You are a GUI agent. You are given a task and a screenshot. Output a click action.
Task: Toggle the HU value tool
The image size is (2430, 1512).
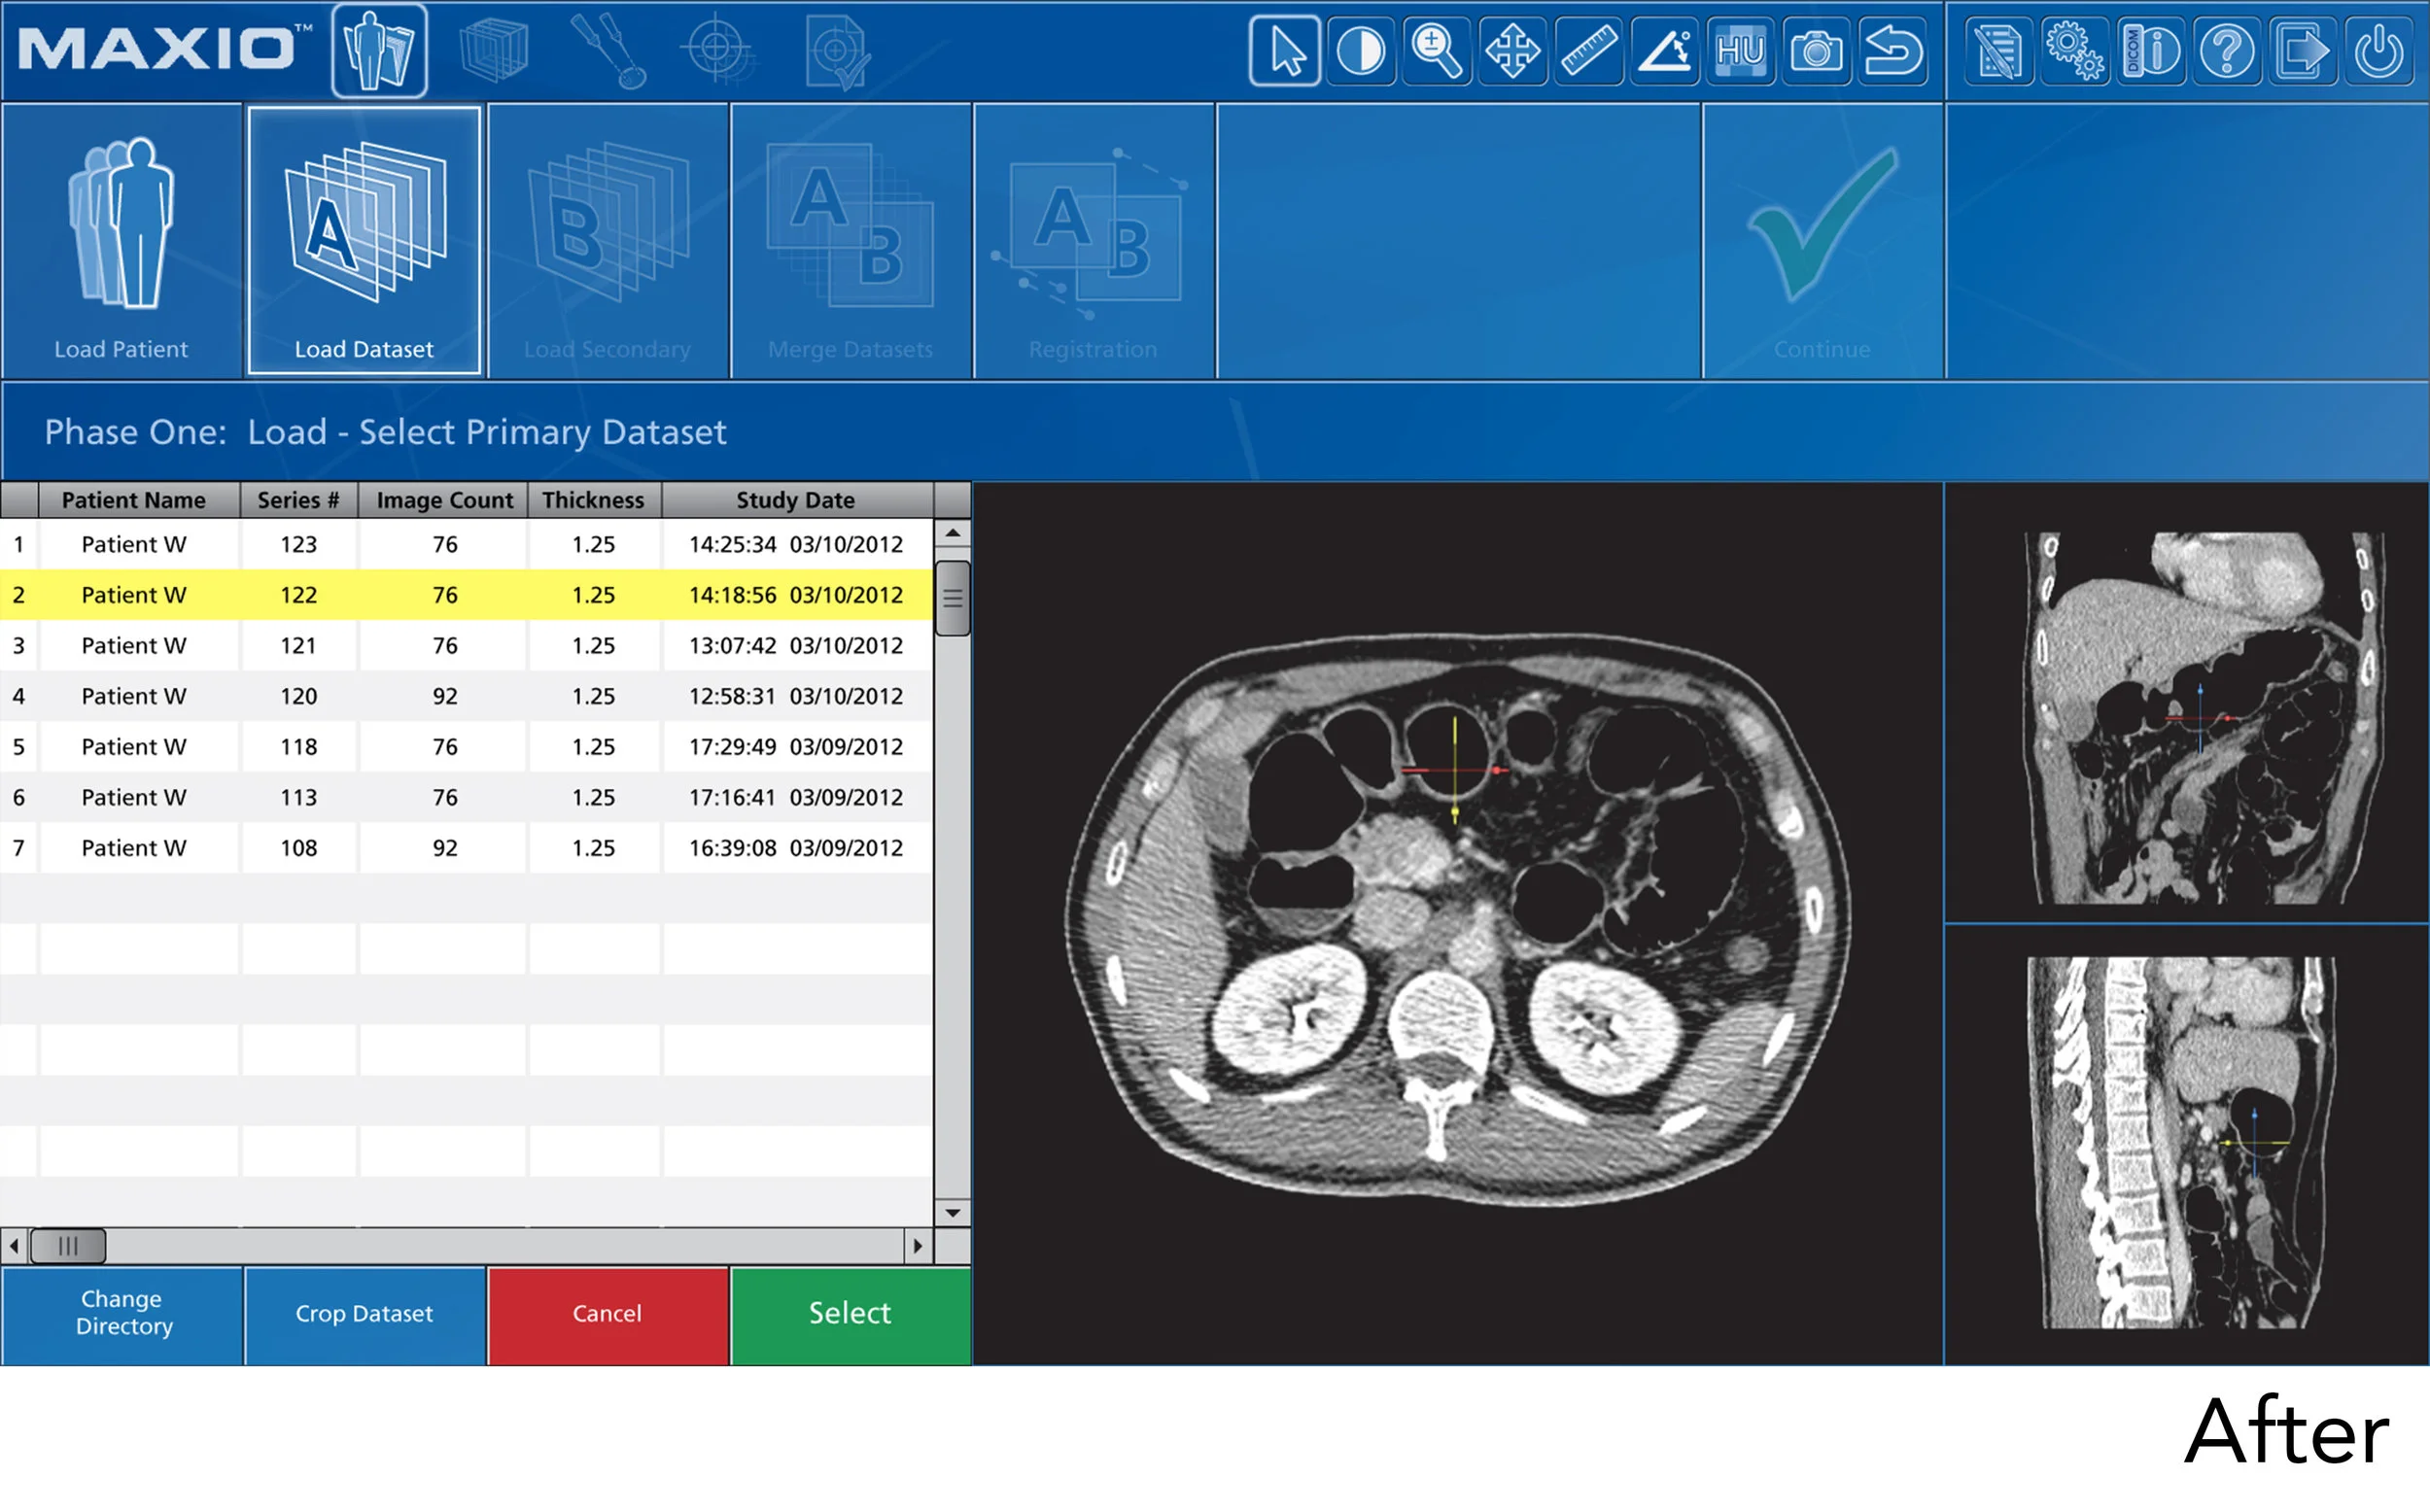(x=1741, y=50)
